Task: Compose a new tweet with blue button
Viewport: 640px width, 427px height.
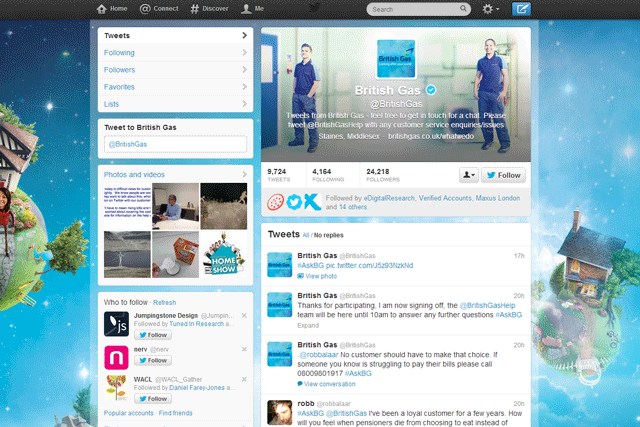Action: pos(521,9)
